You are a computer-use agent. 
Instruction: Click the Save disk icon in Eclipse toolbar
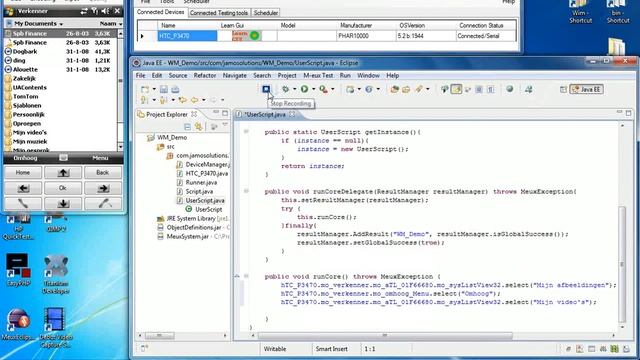164,89
